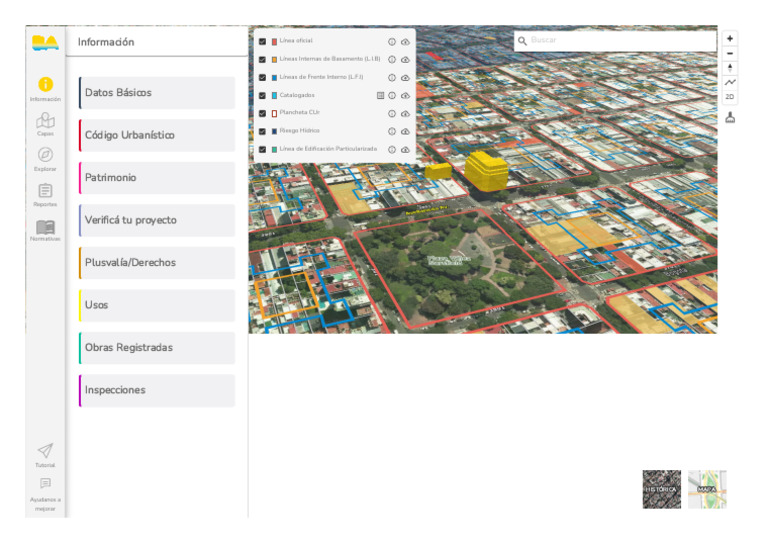This screenshot has height=543, width=768.
Task: Reset map north with compass arrow
Action: pyautogui.click(x=730, y=68)
